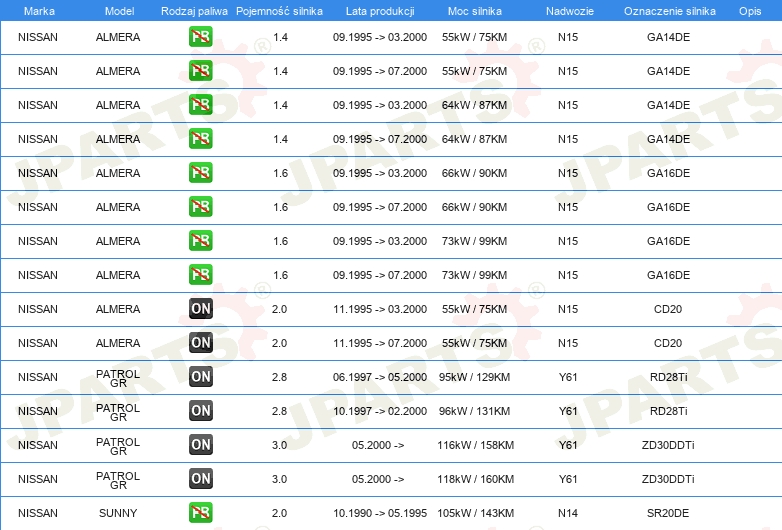Select ON diesel icon in Patrol GR 96kW row

200,410
